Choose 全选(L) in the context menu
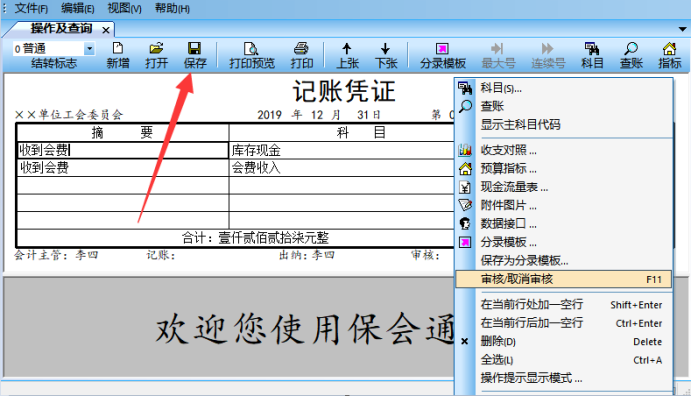The width and height of the screenshot is (692, 397). tap(564, 360)
